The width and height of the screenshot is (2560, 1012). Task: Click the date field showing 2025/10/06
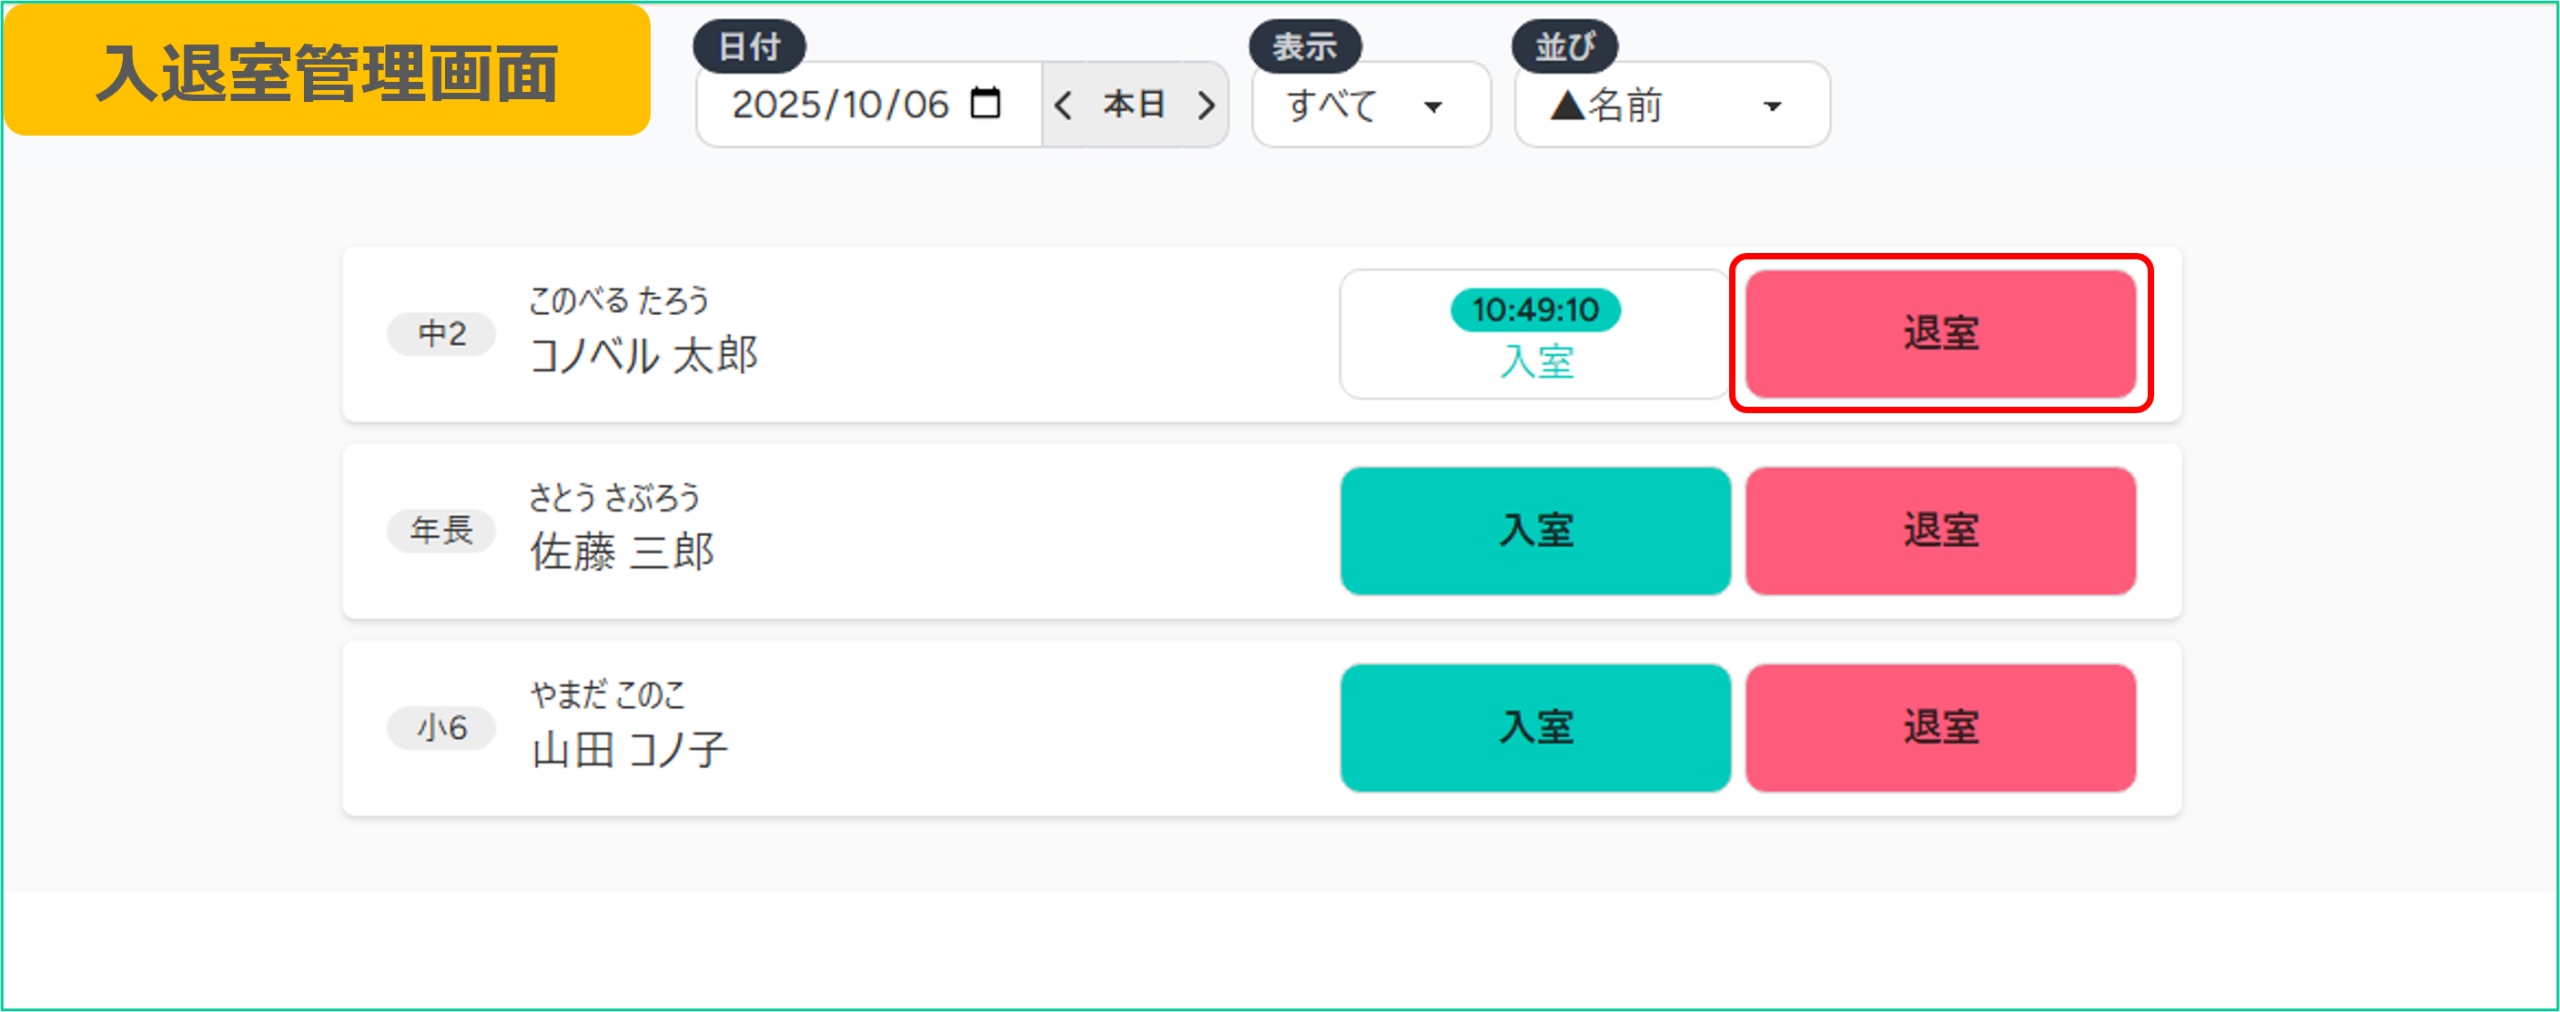(x=840, y=105)
